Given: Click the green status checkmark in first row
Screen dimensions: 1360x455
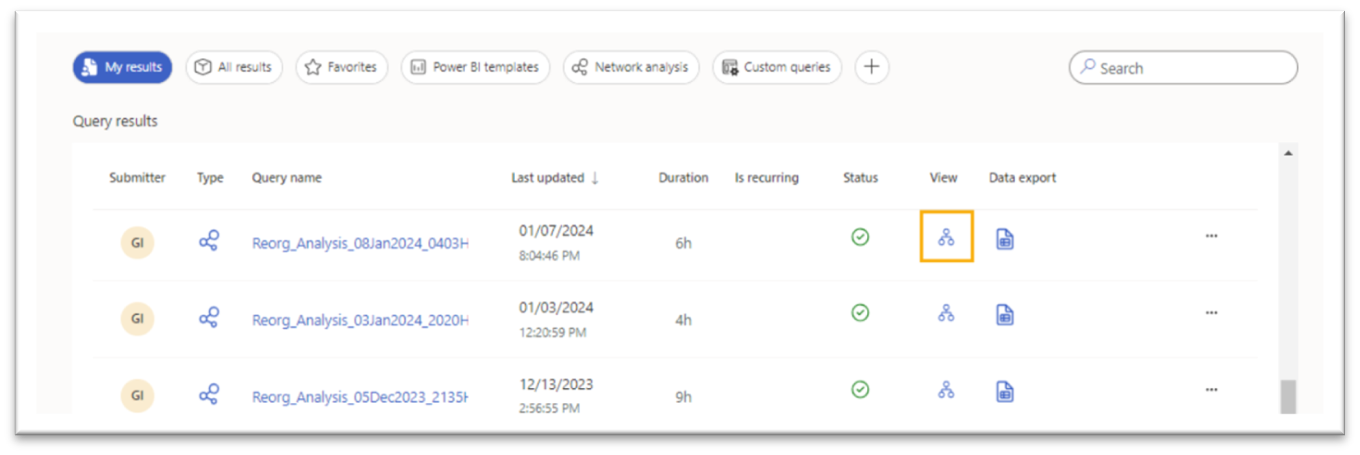Looking at the screenshot, I should (x=860, y=237).
